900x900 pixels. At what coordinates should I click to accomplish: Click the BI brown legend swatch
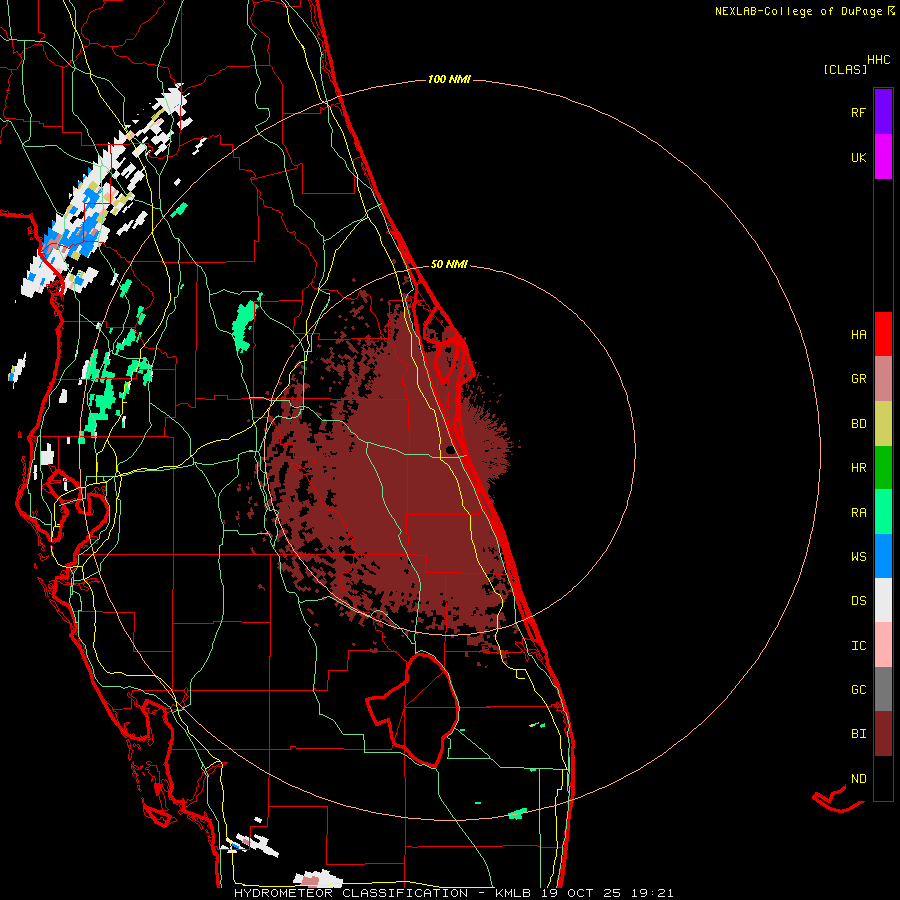pos(883,734)
